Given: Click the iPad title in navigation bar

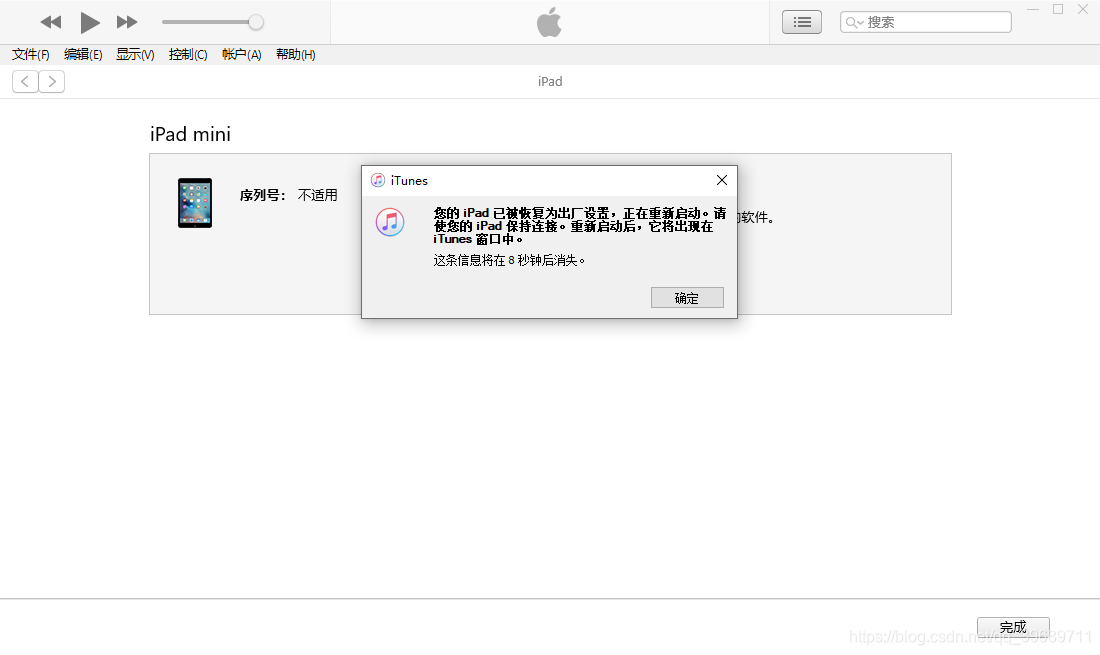Looking at the screenshot, I should [550, 82].
